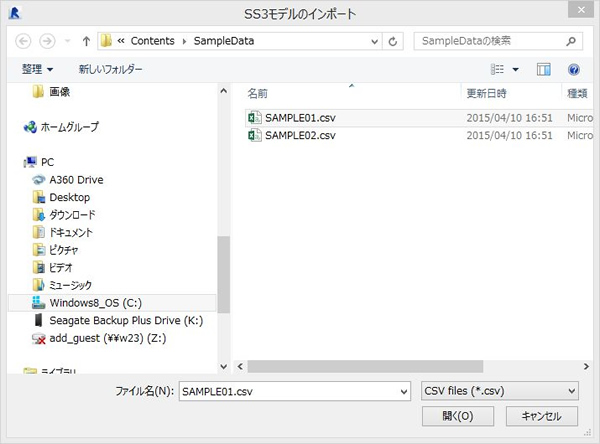Click the SAMPLE01.csv Excel icon
Viewport: 600px width, 444px height.
click(x=254, y=118)
